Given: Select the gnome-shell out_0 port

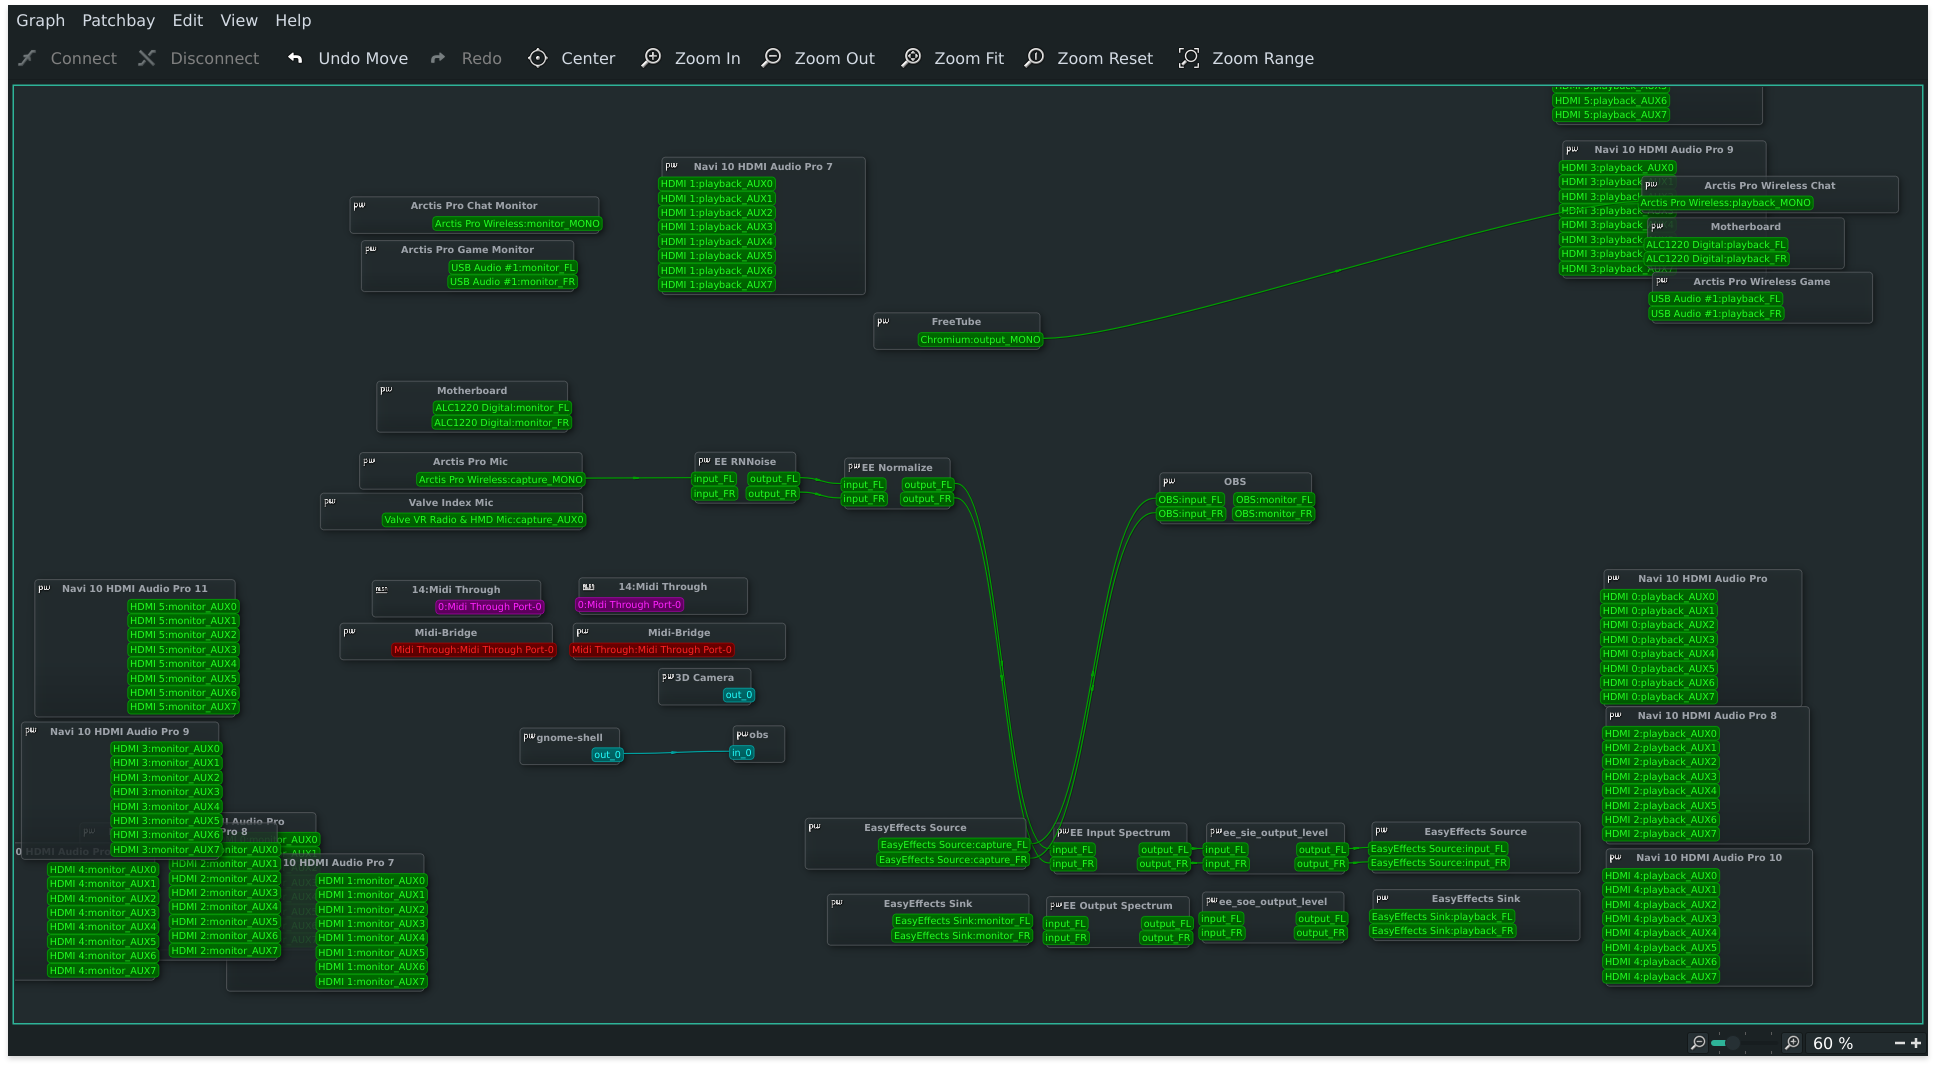Looking at the screenshot, I should (x=607, y=755).
